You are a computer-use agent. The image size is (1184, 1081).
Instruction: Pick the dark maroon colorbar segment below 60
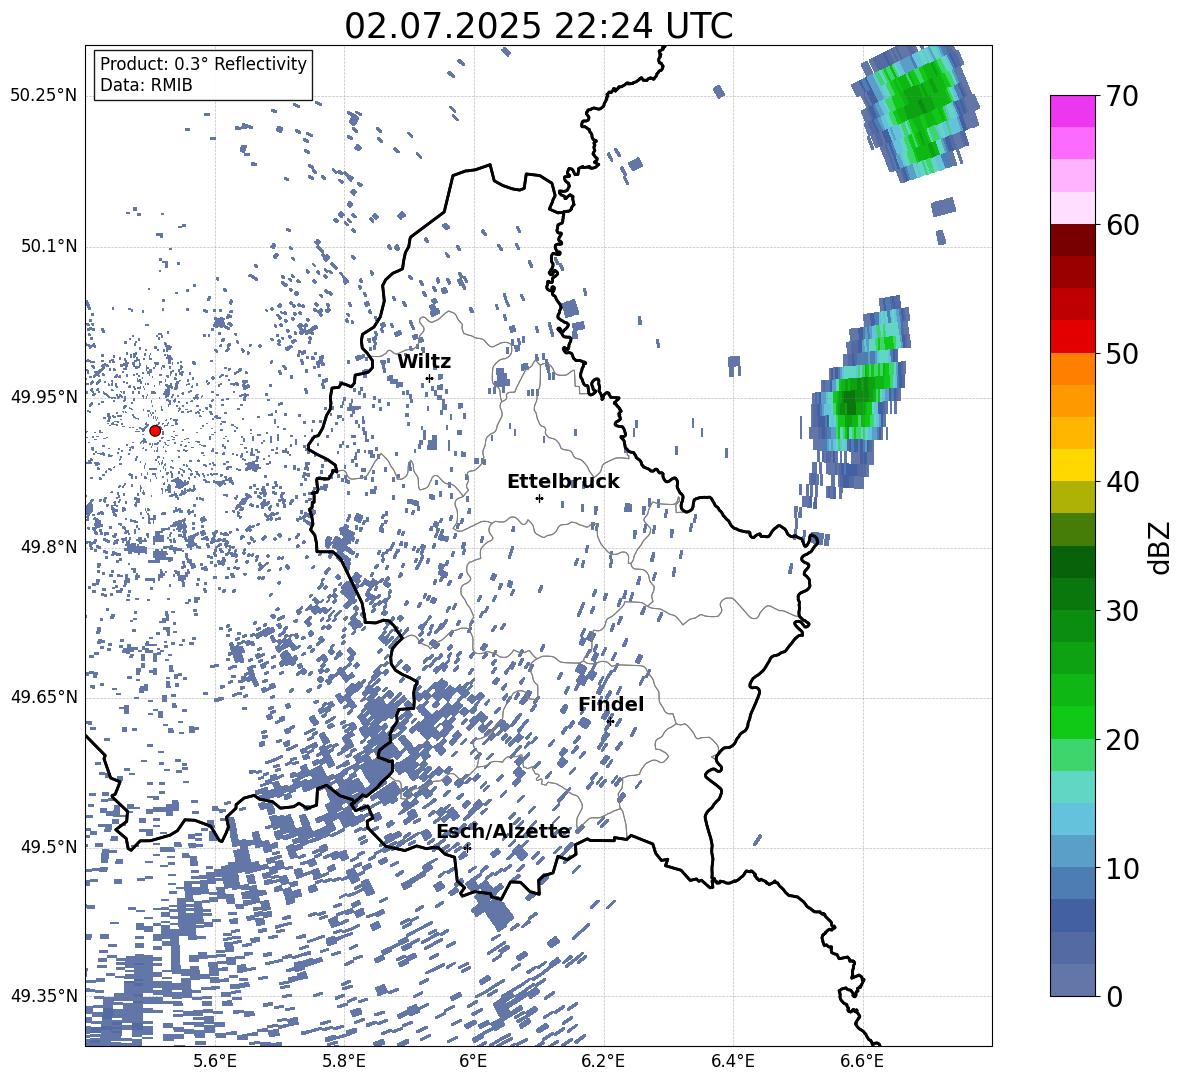1072,240
